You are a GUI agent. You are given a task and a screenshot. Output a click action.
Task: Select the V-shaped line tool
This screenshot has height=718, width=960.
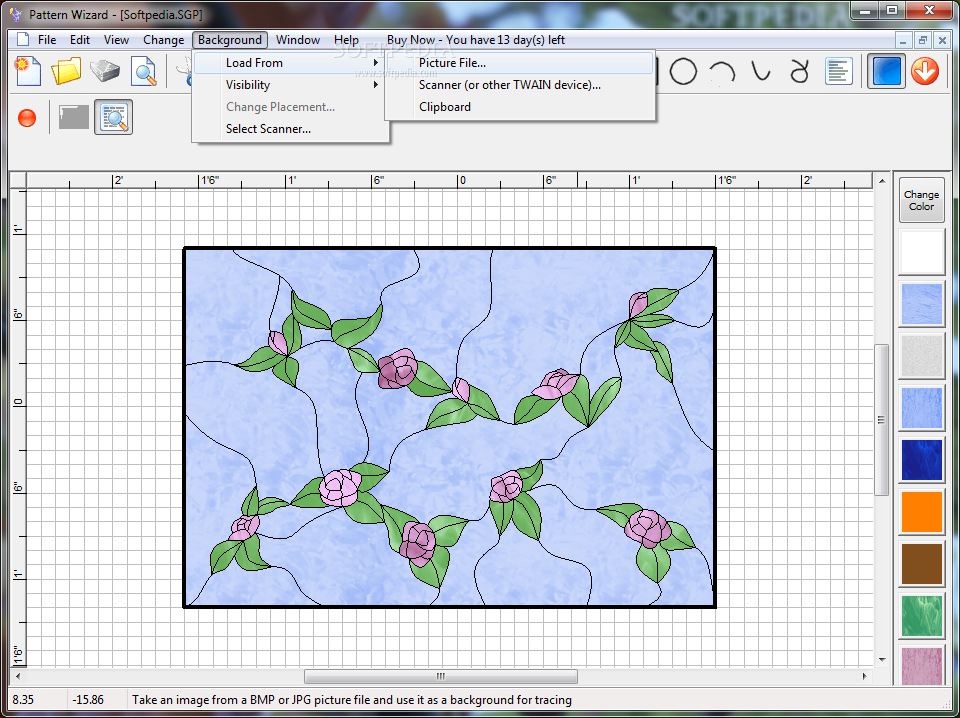point(761,72)
